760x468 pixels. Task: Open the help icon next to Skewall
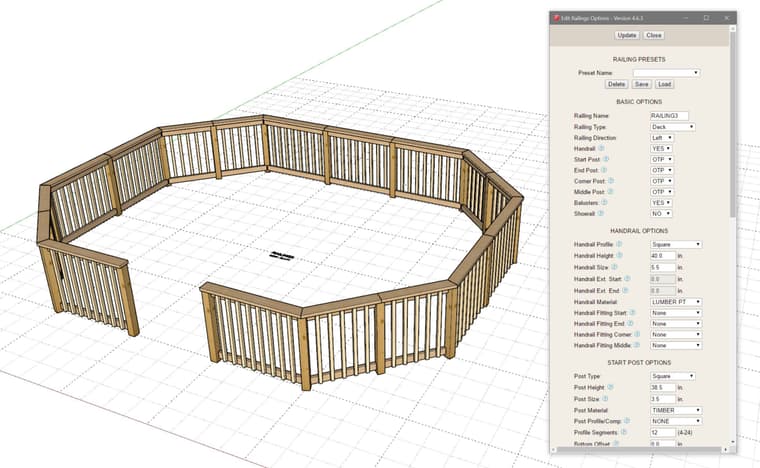tap(601, 213)
